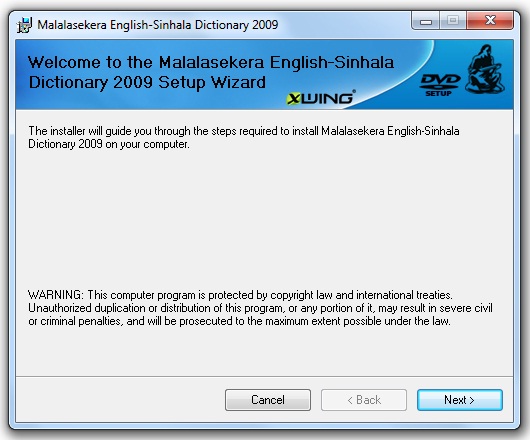This screenshot has width=530, height=440.
Task: Click the WARNING copyright notice text
Action: (x=260, y=308)
